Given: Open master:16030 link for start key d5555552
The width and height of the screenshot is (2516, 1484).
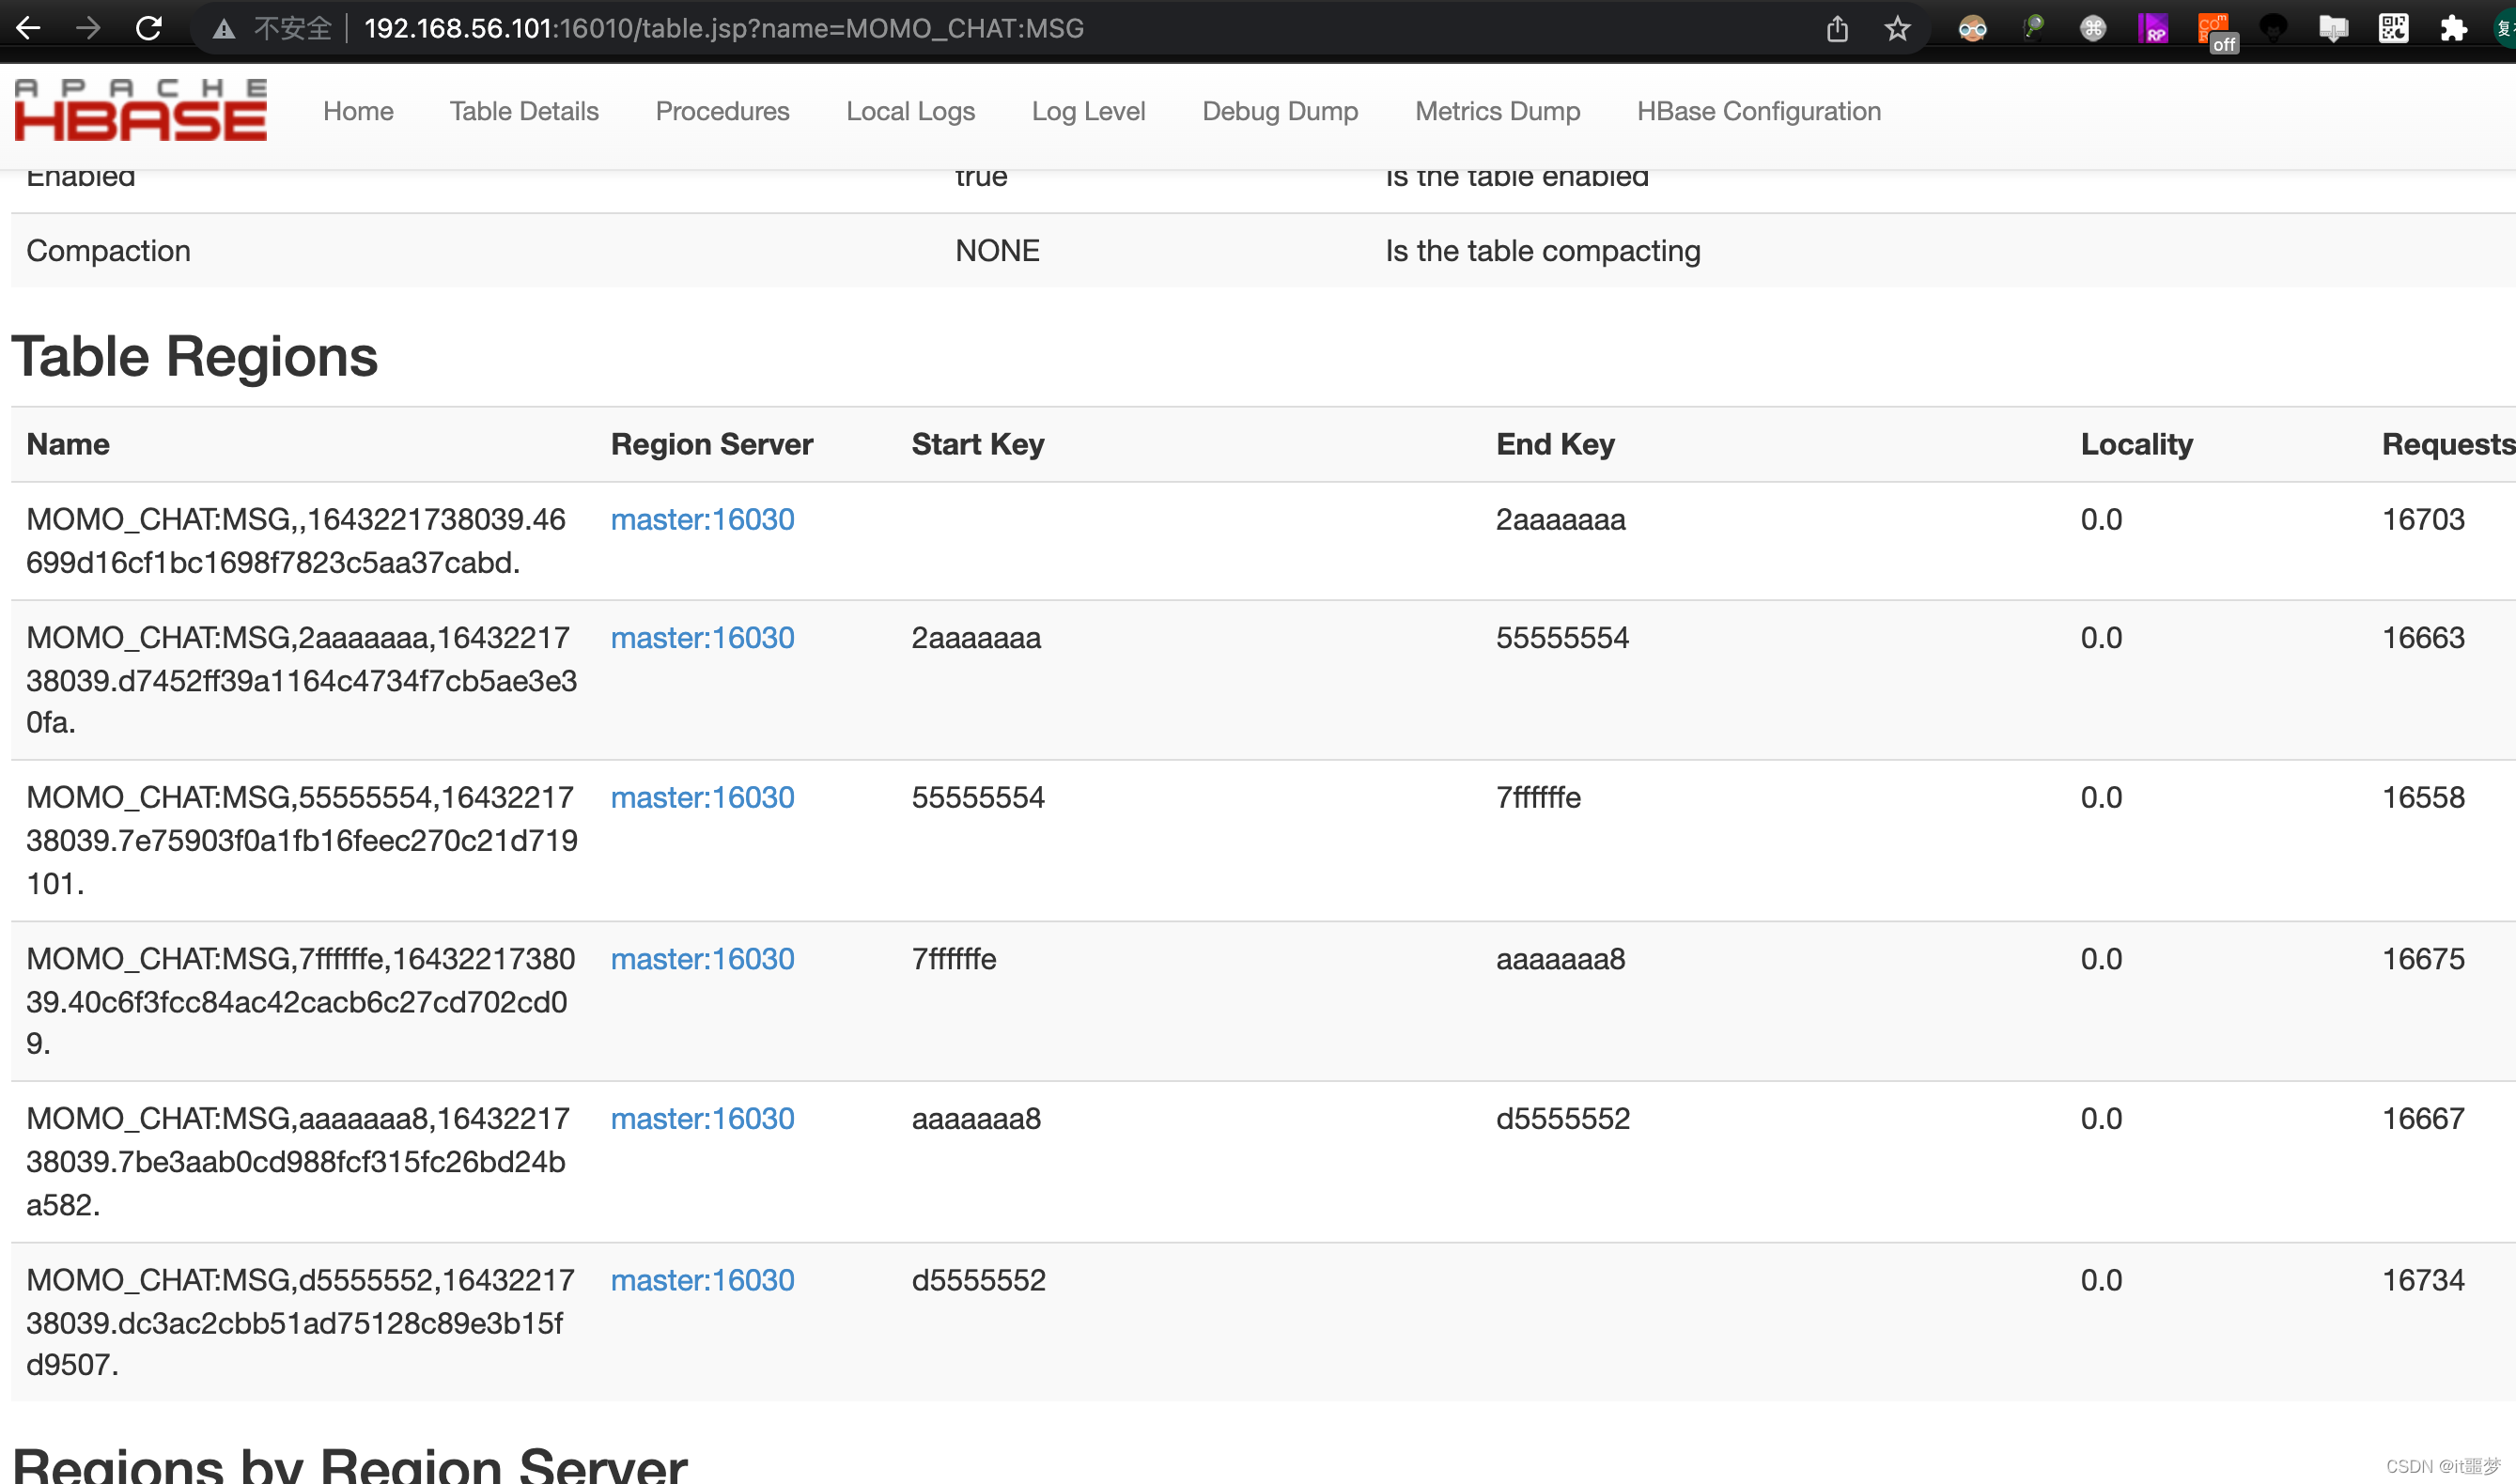Looking at the screenshot, I should point(702,1280).
